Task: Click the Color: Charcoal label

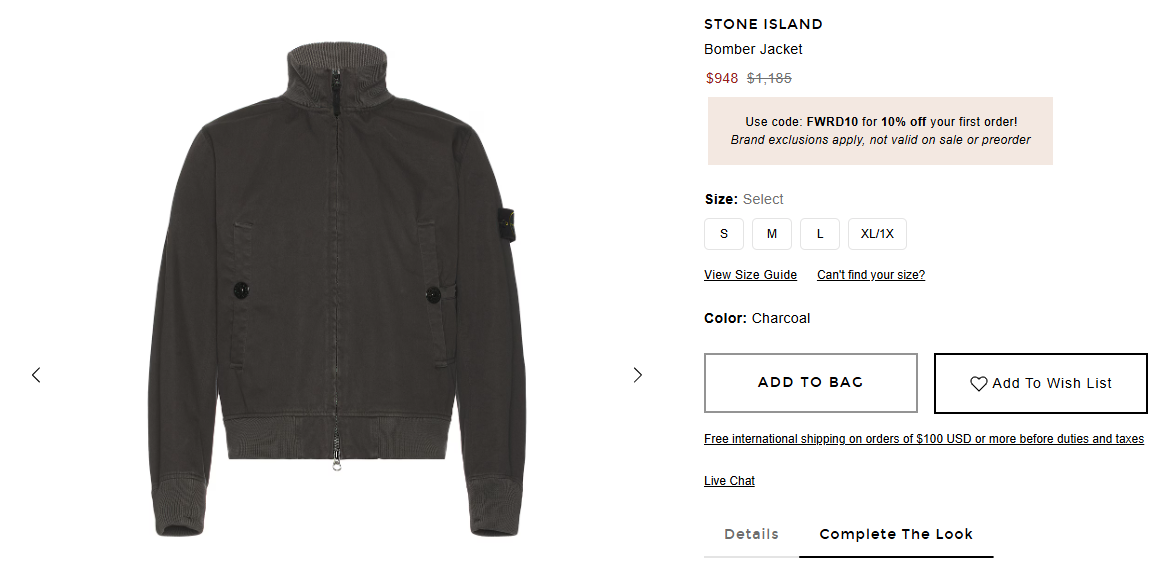Action: tap(757, 318)
